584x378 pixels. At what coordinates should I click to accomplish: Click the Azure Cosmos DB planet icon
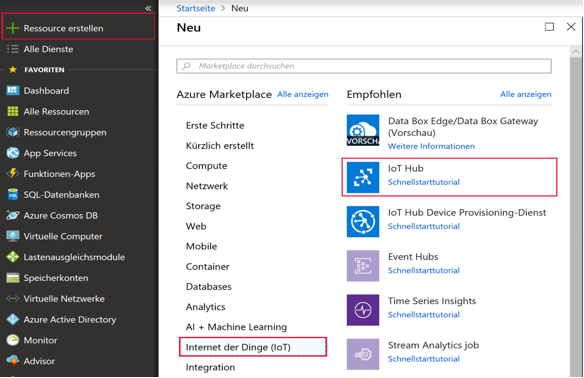pos(13,216)
